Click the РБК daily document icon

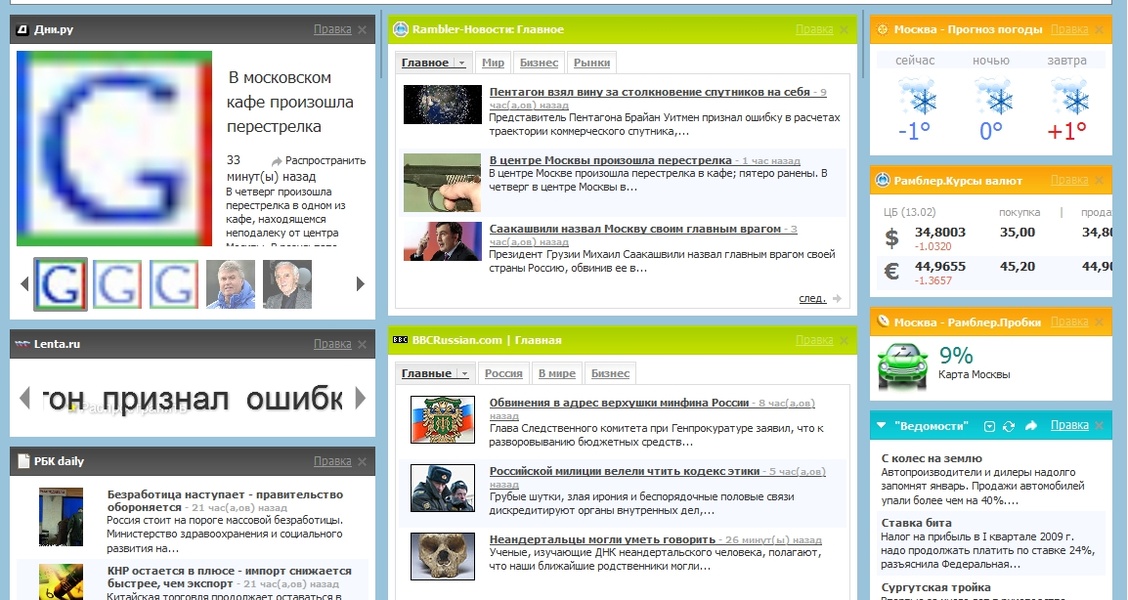23,461
